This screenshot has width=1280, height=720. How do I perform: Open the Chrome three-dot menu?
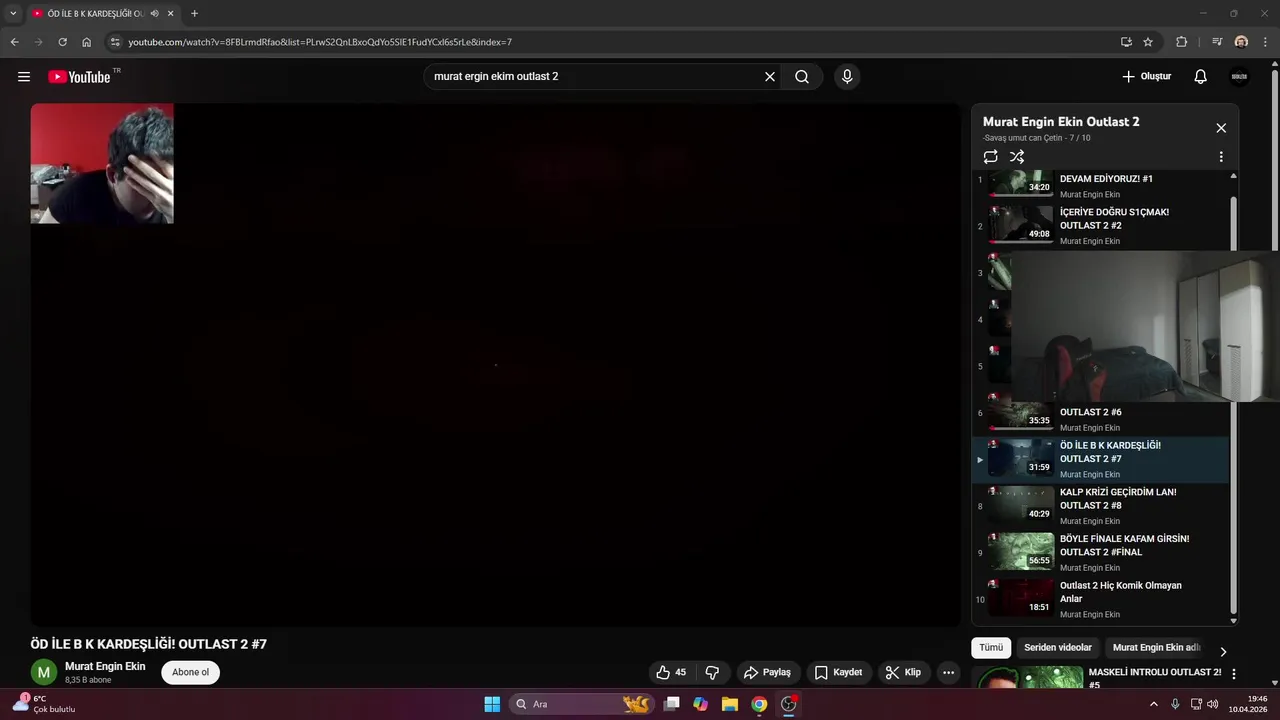pyautogui.click(x=1266, y=42)
